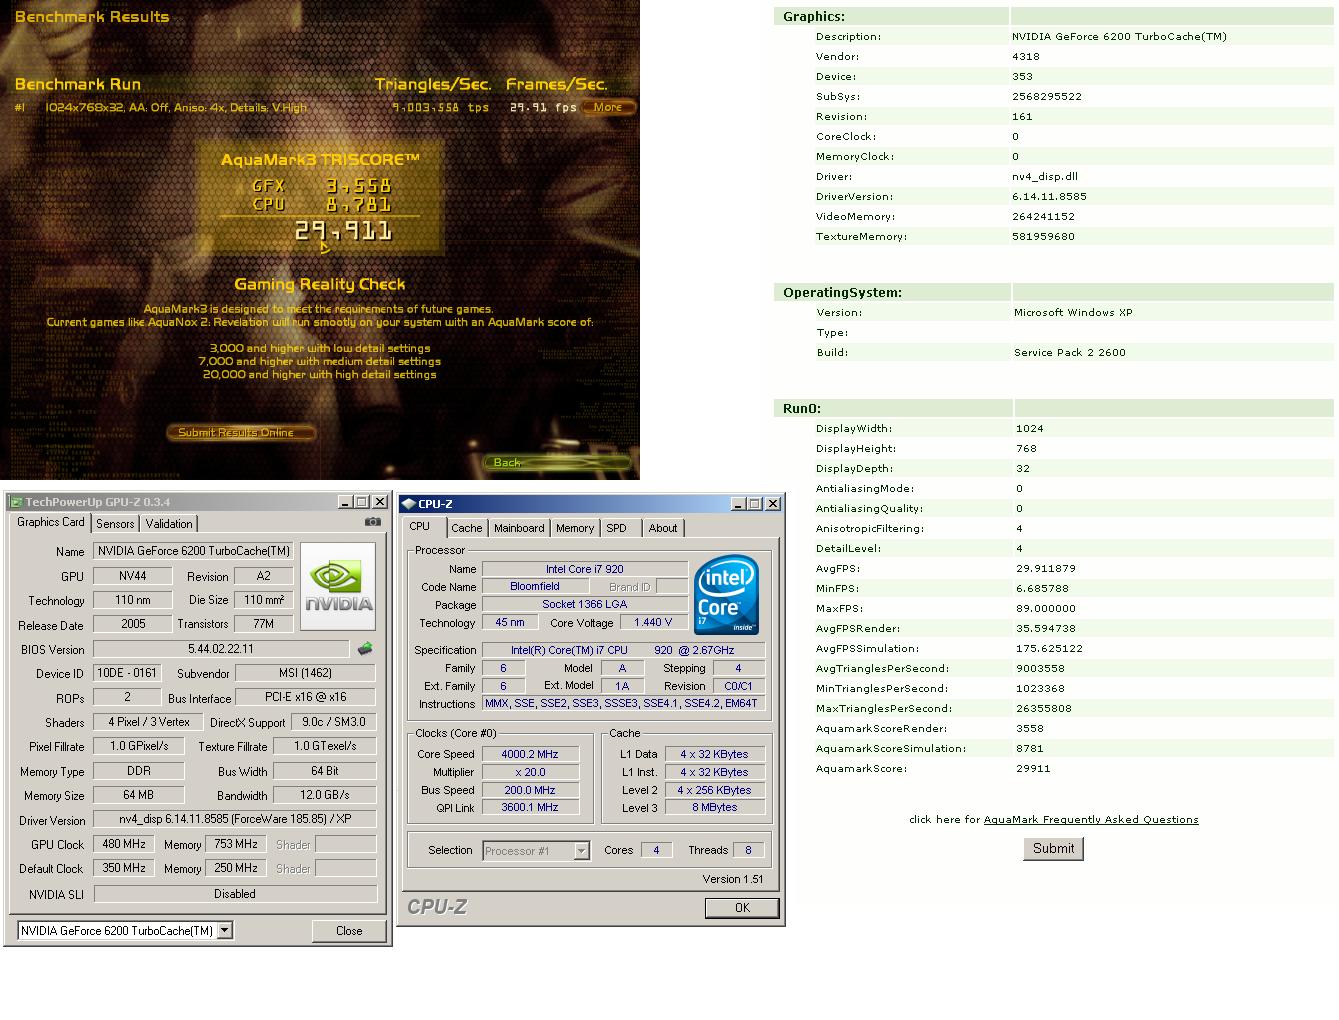The height and width of the screenshot is (1020, 1339).
Task: Click the OK button in CPU-Z
Action: [x=742, y=907]
